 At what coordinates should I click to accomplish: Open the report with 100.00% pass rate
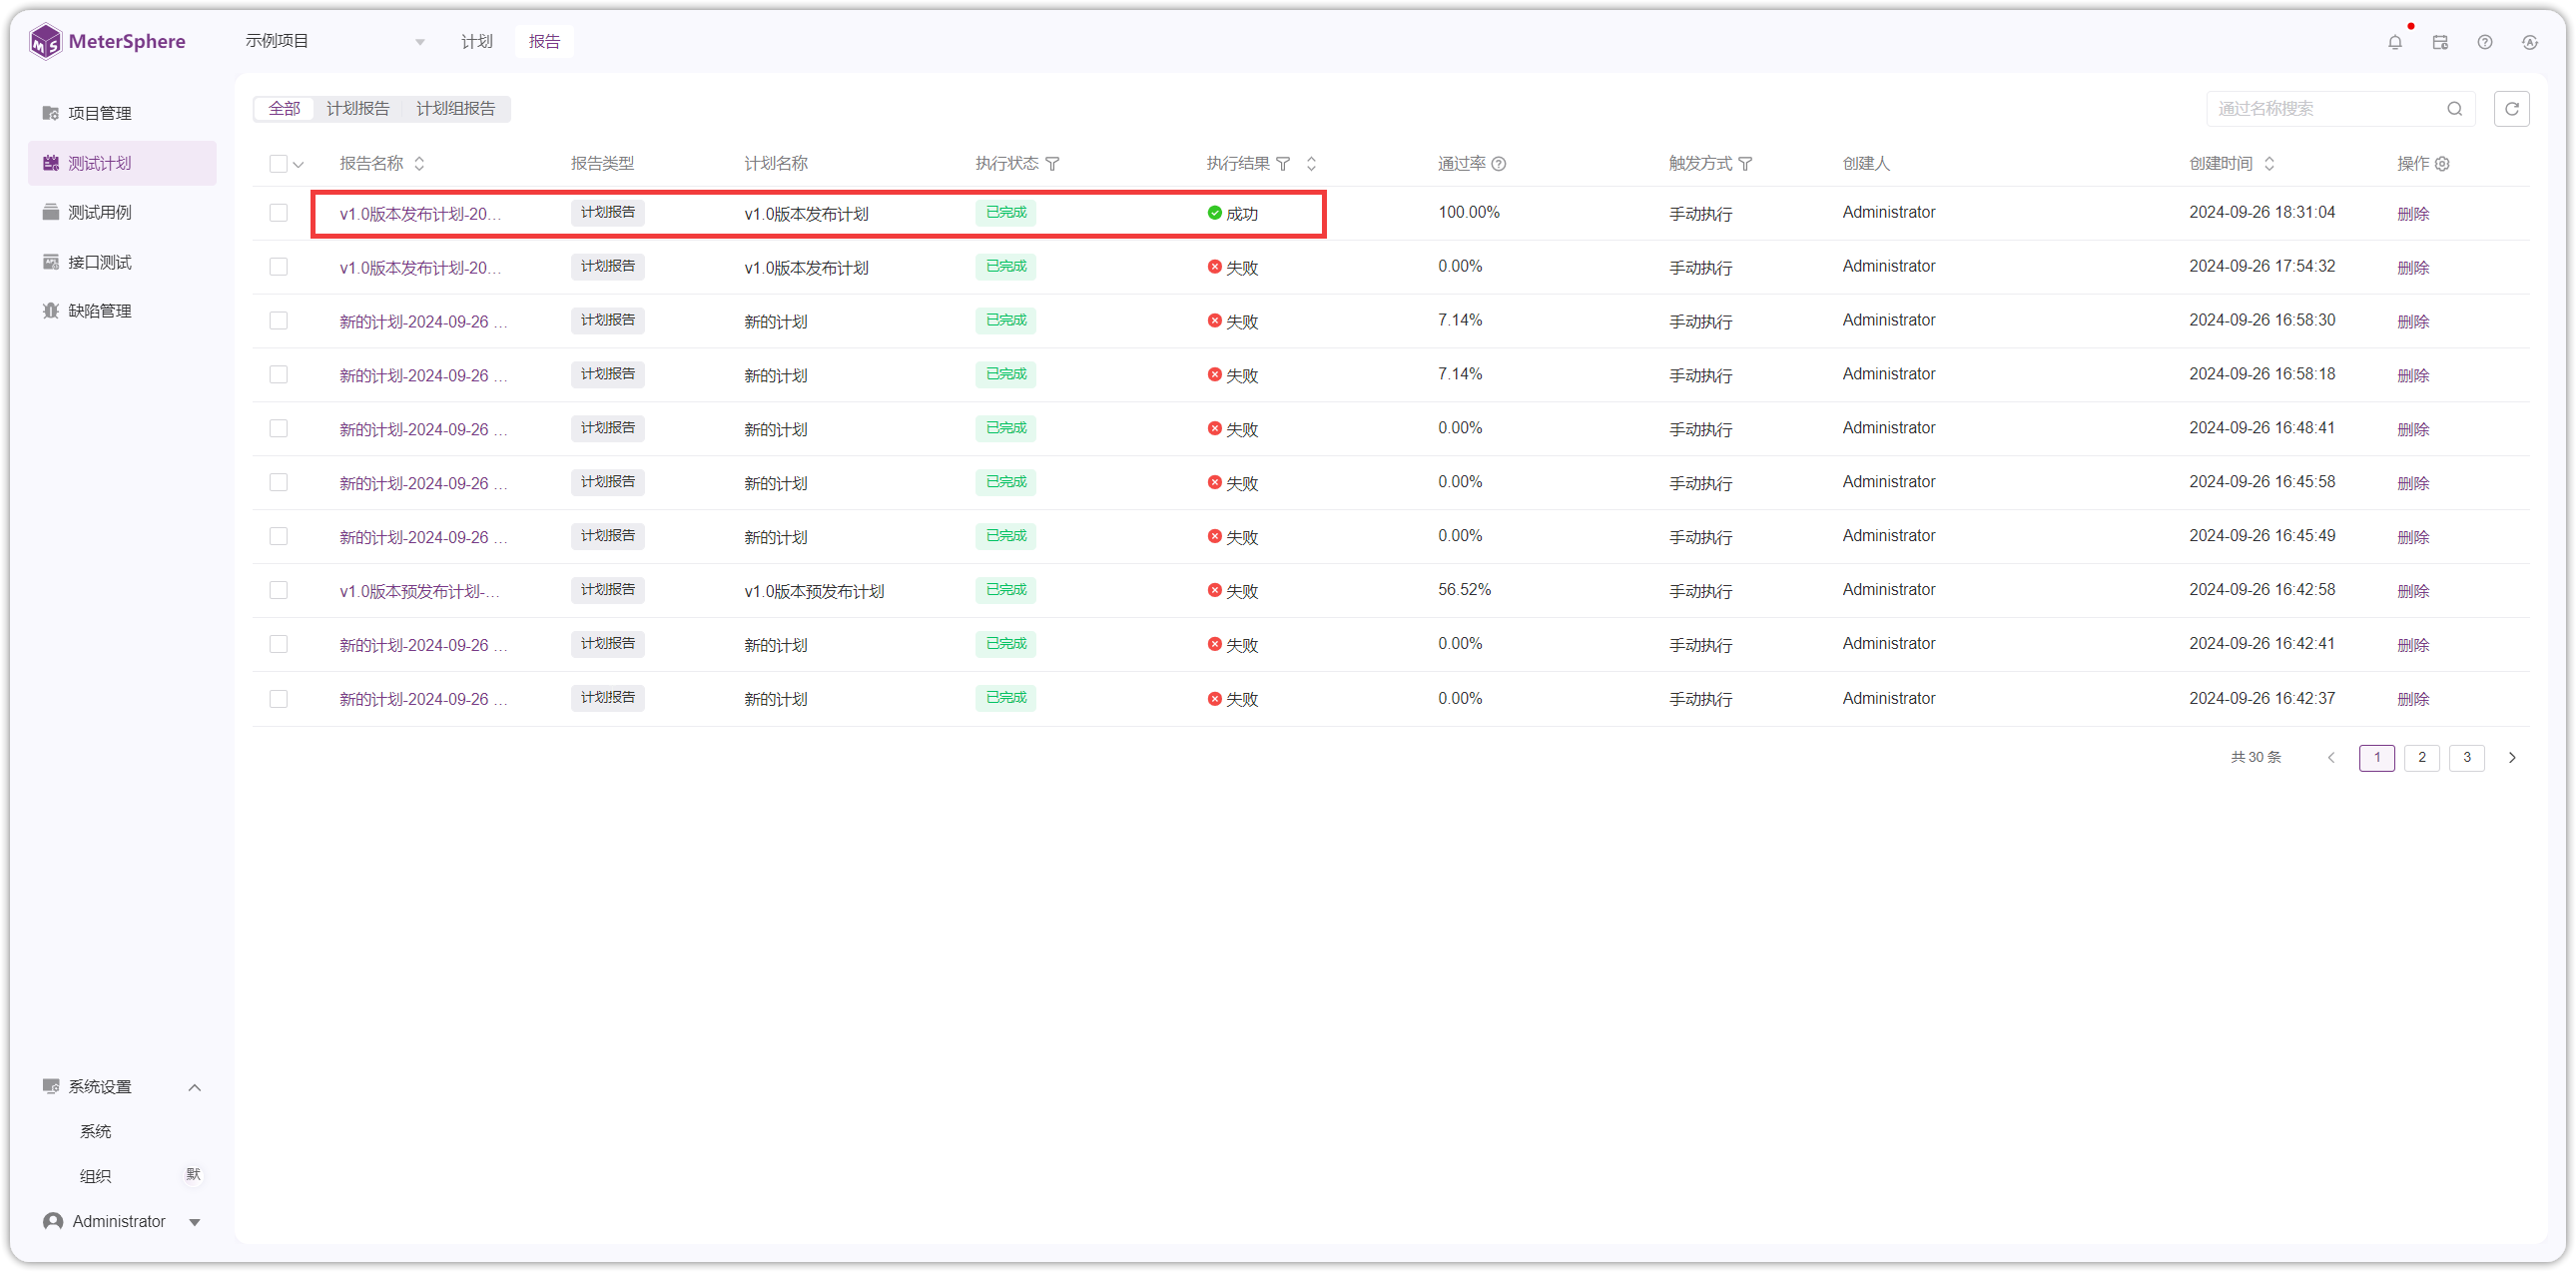tap(420, 214)
